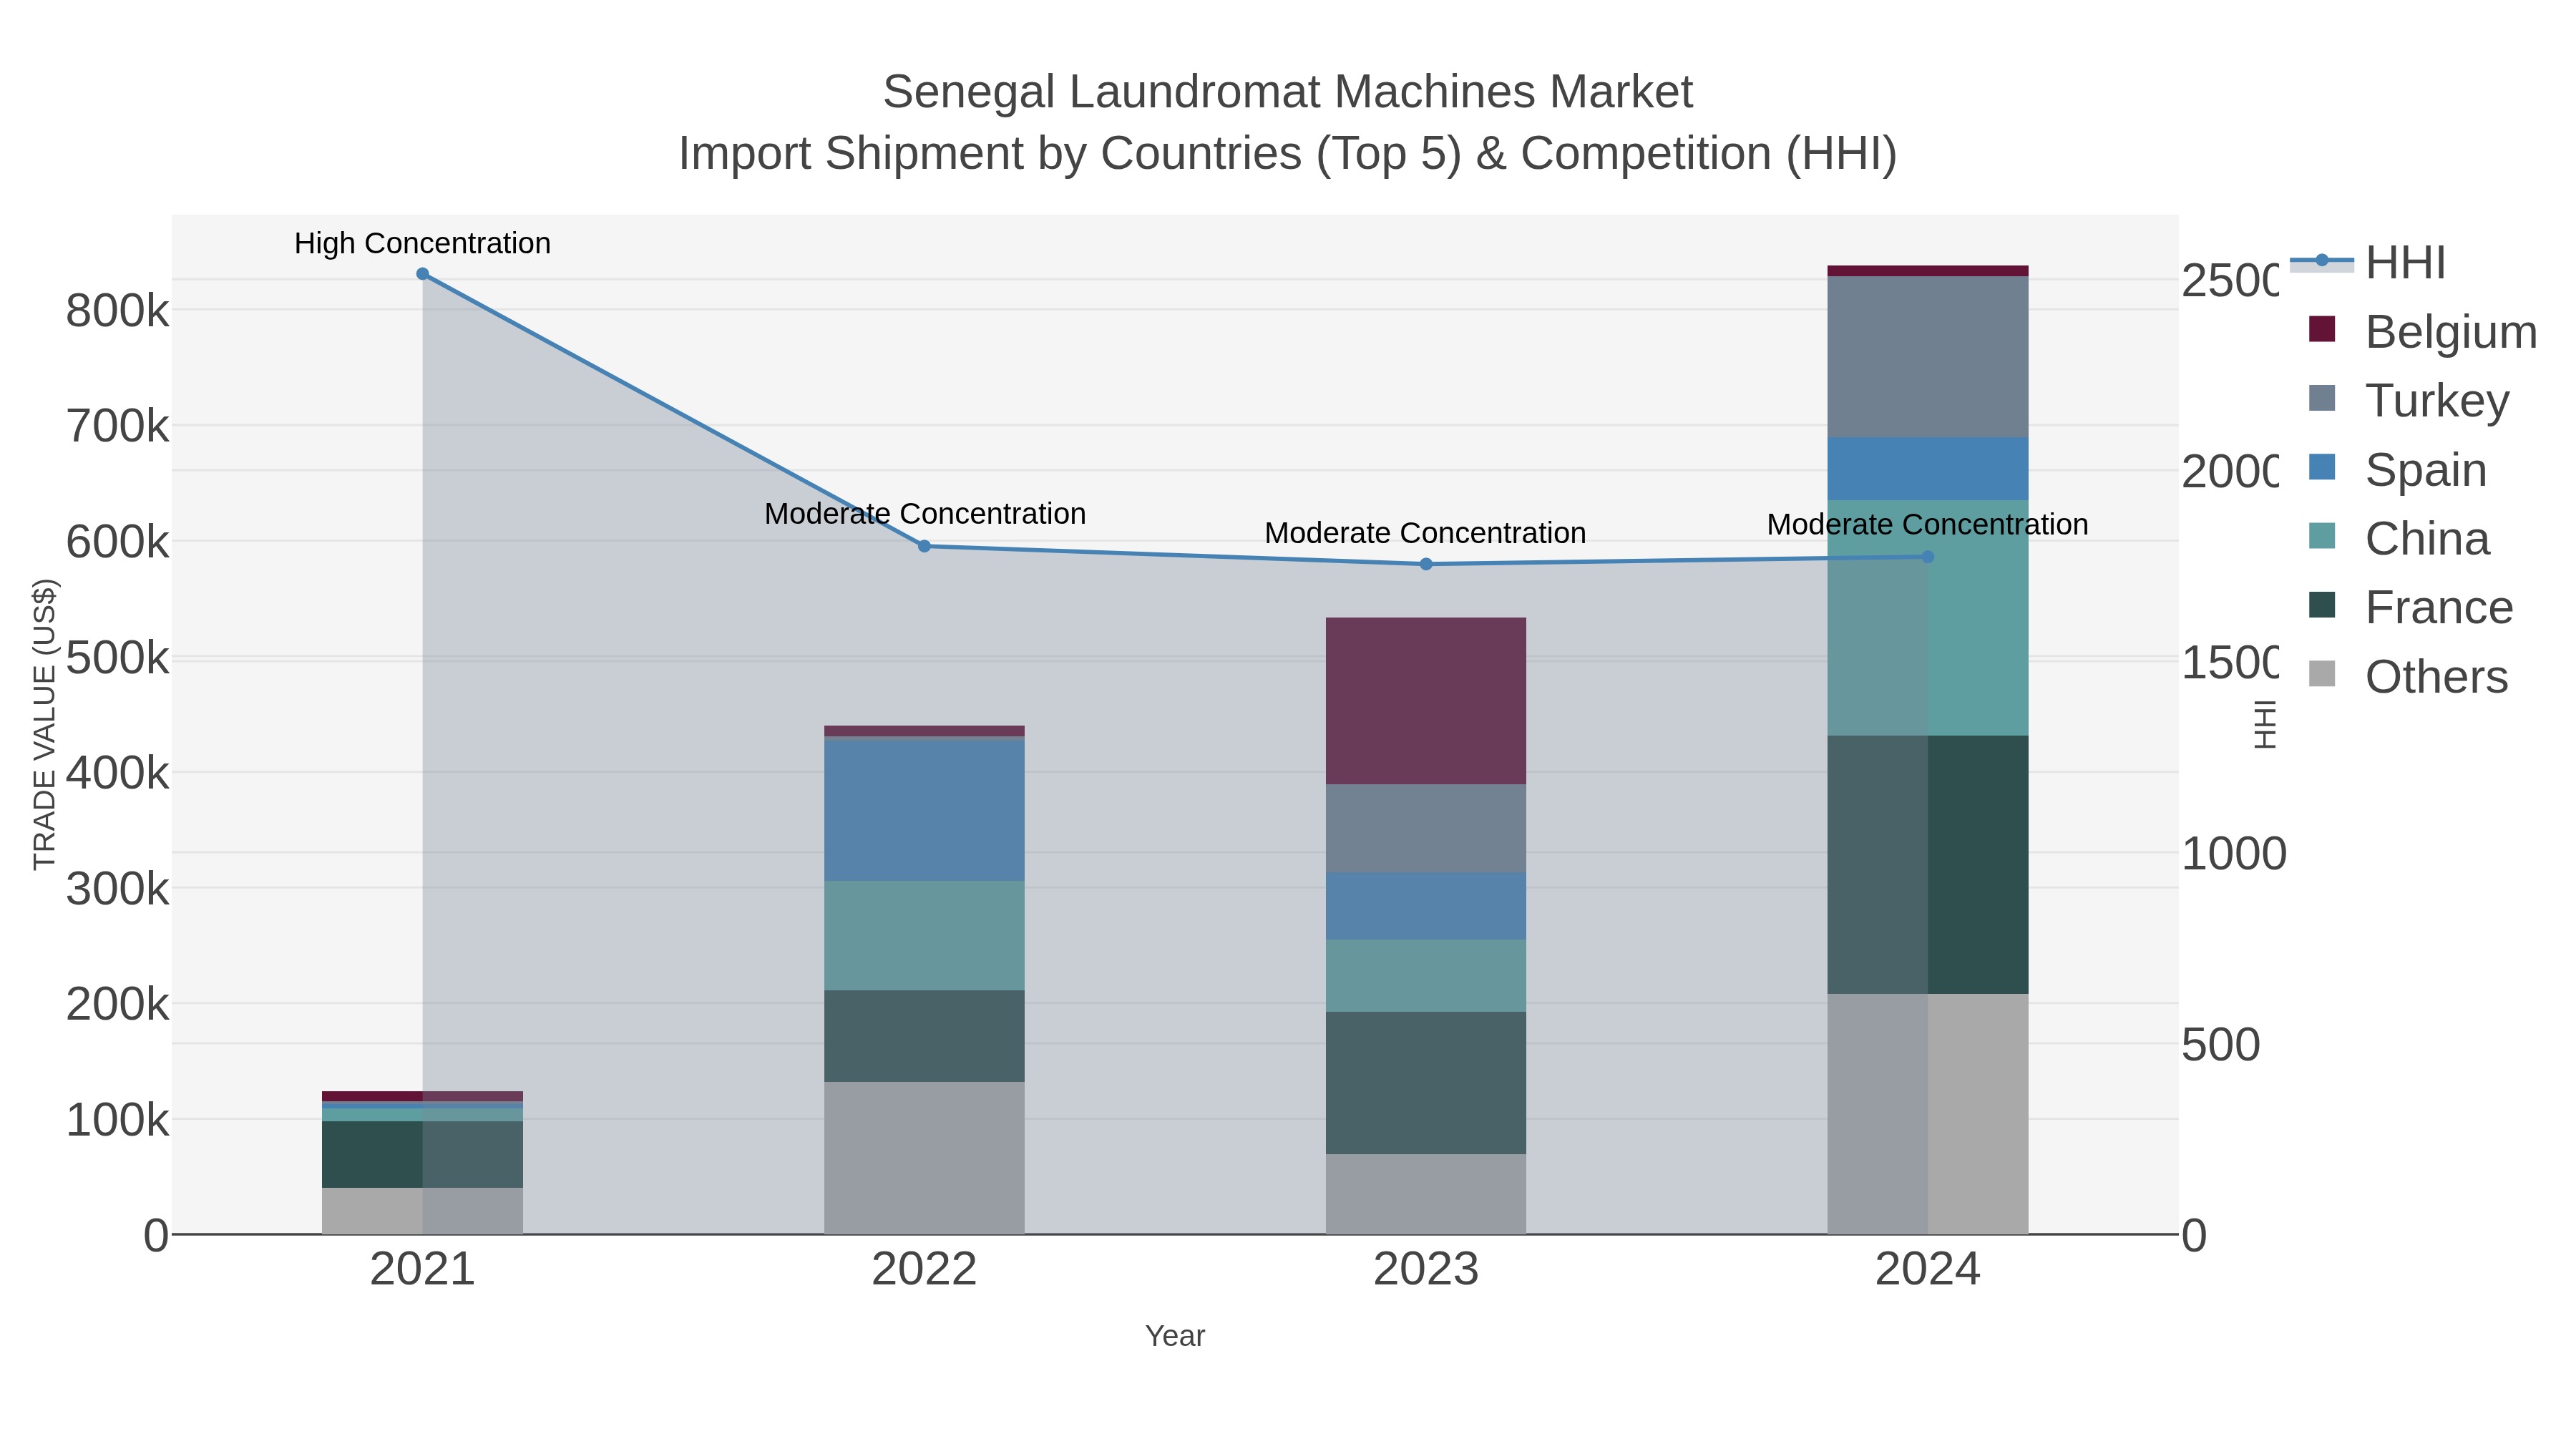The height and width of the screenshot is (1449, 2576).
Task: Click the Spain legend color swatch
Action: [x=2322, y=467]
